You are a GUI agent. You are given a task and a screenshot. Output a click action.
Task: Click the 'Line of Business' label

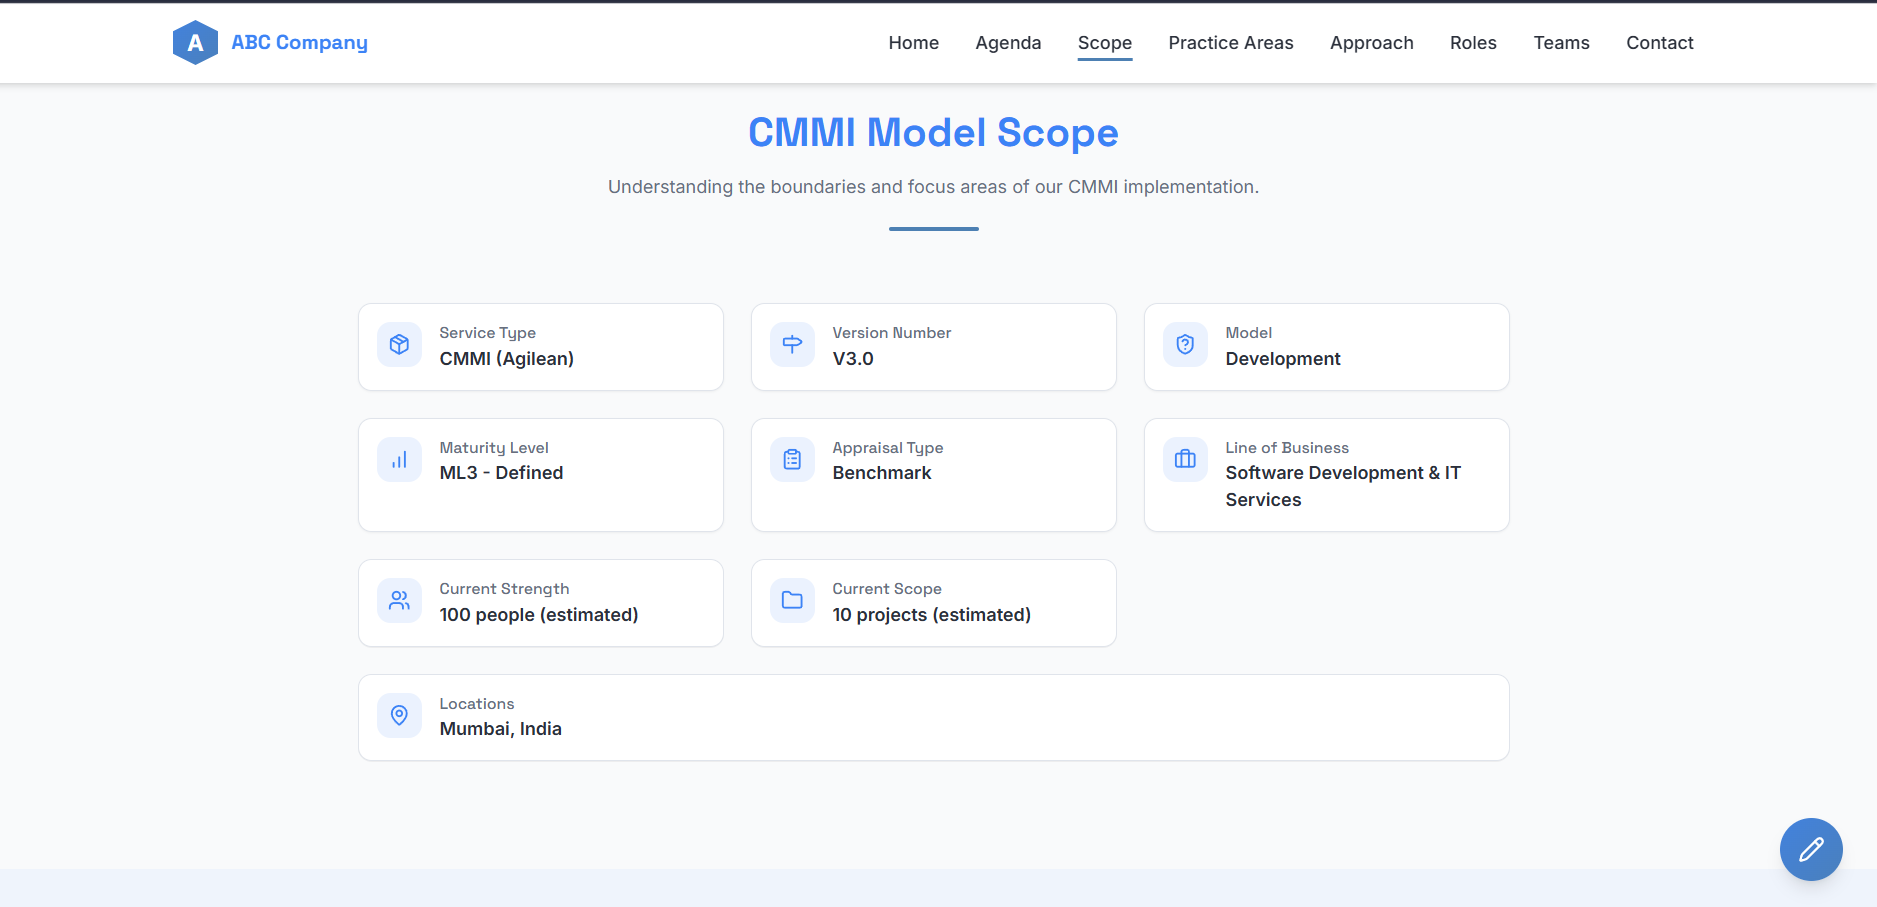1287,448
